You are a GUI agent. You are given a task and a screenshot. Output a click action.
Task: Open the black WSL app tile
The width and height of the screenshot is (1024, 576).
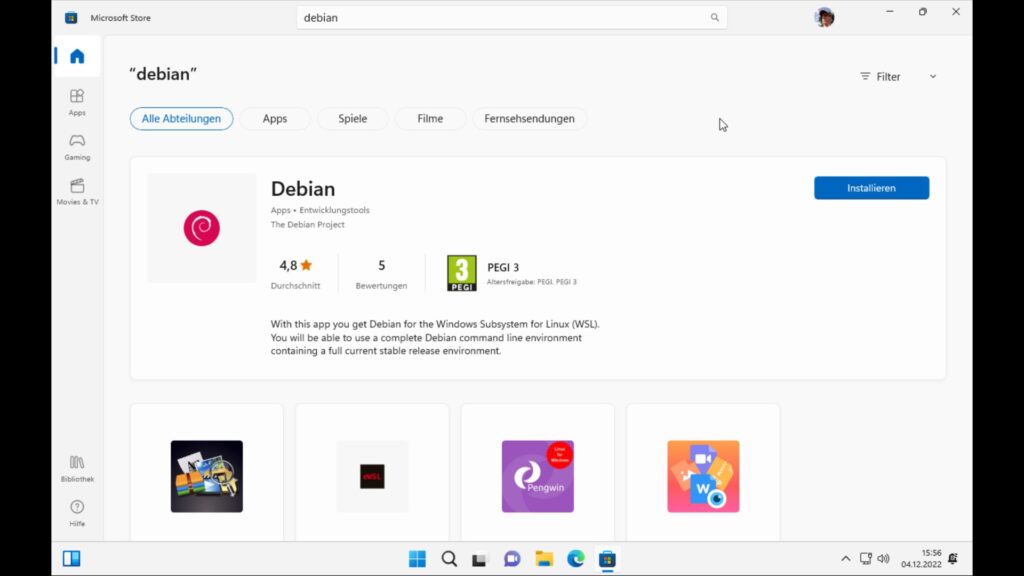[372, 476]
